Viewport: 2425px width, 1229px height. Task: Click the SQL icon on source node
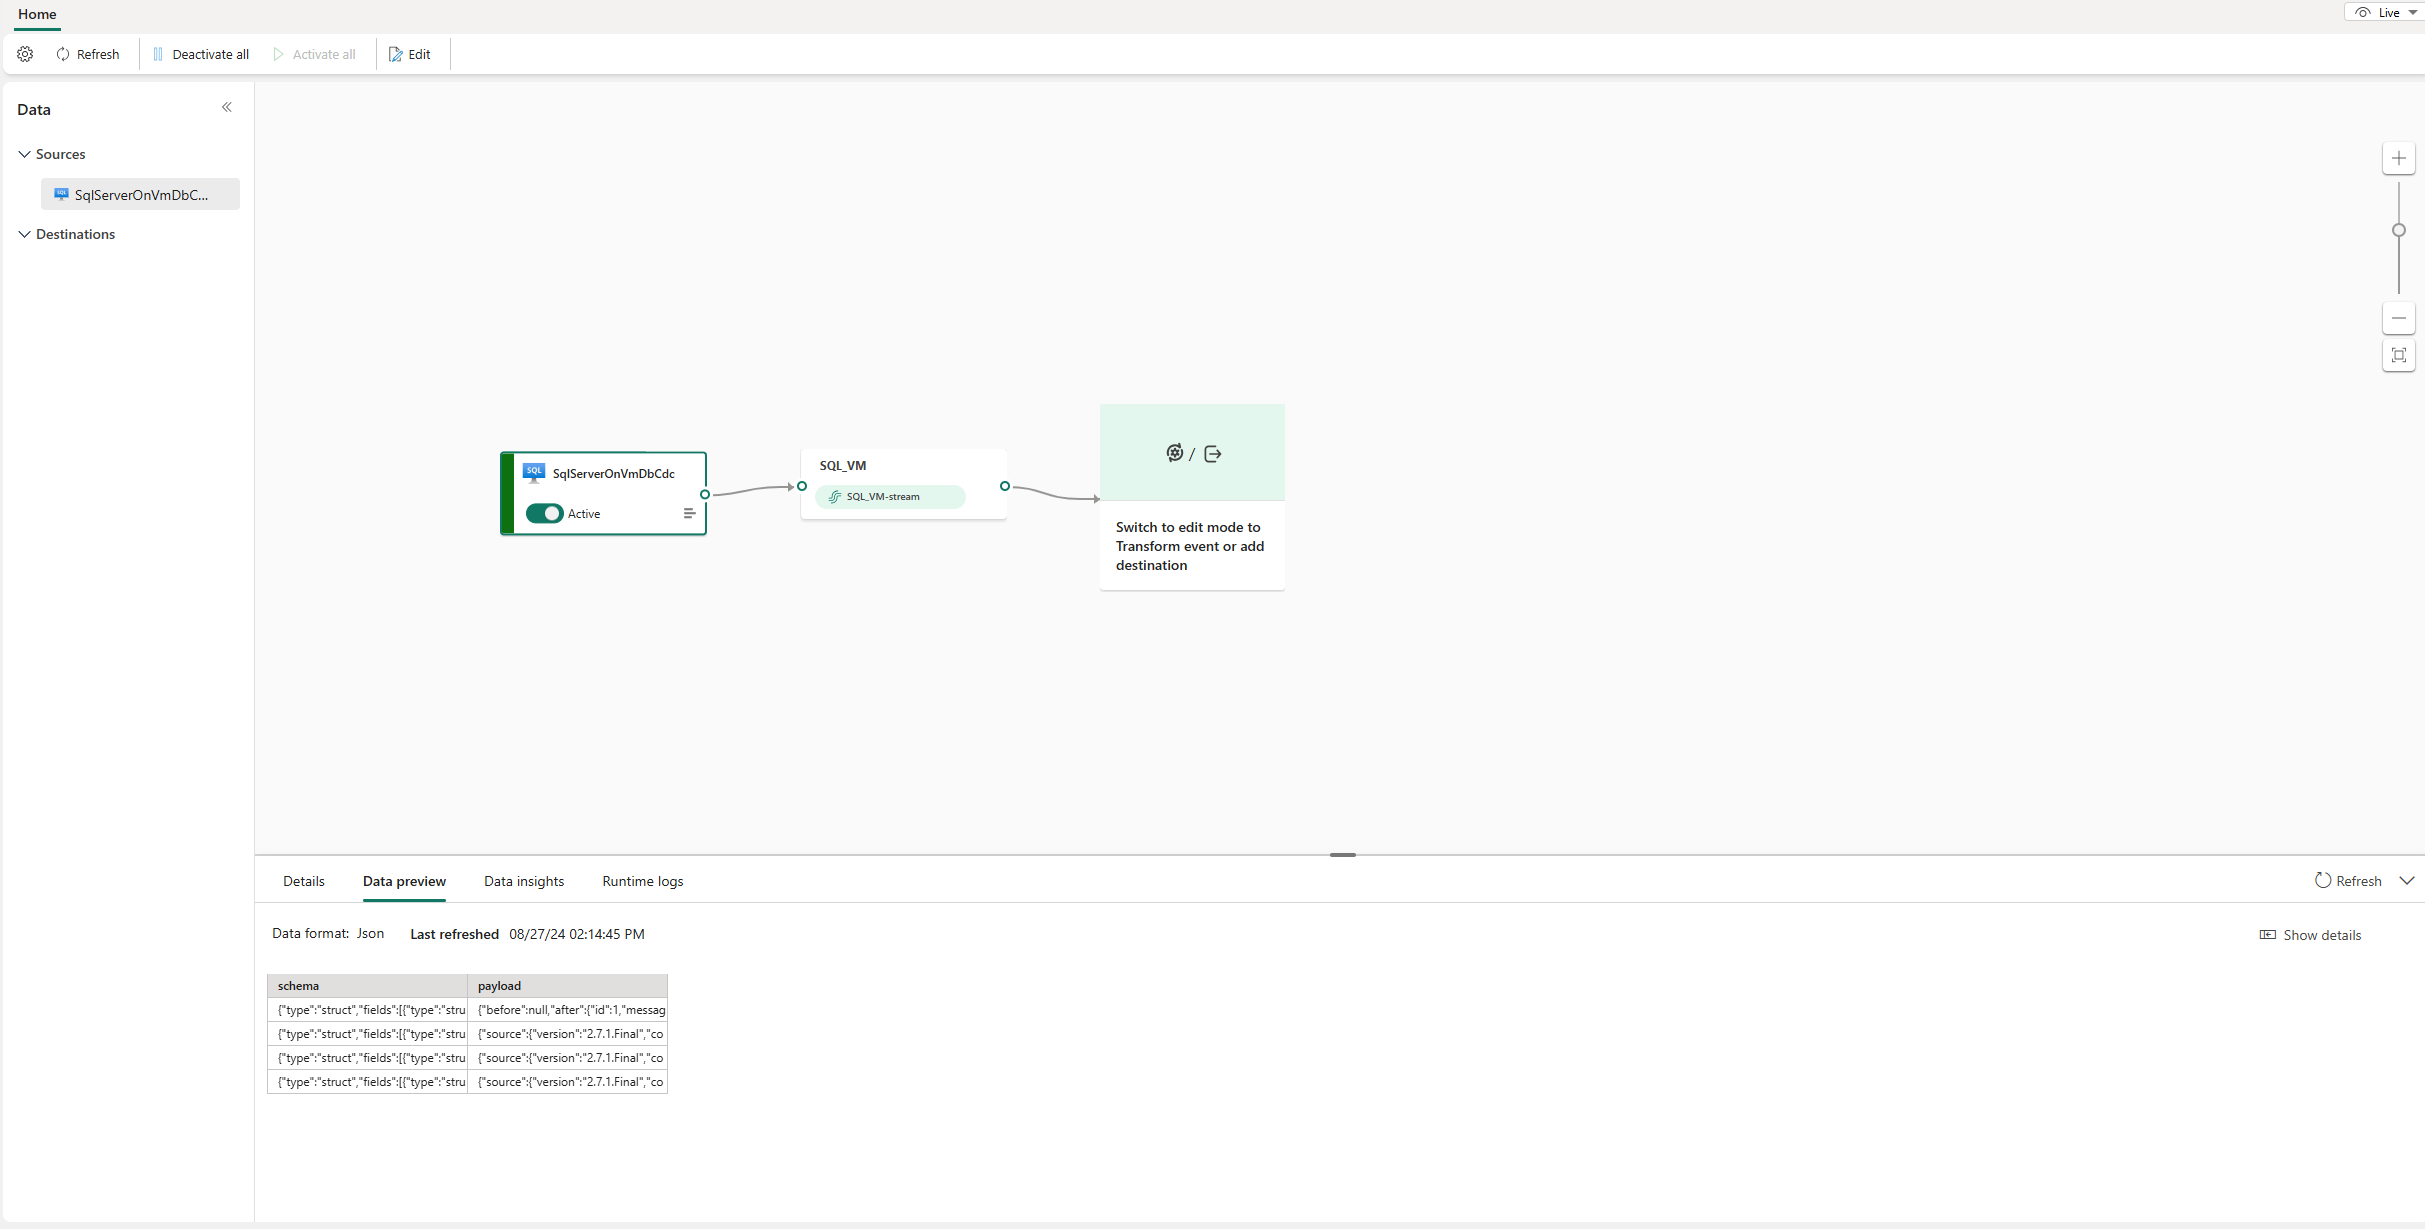point(534,472)
